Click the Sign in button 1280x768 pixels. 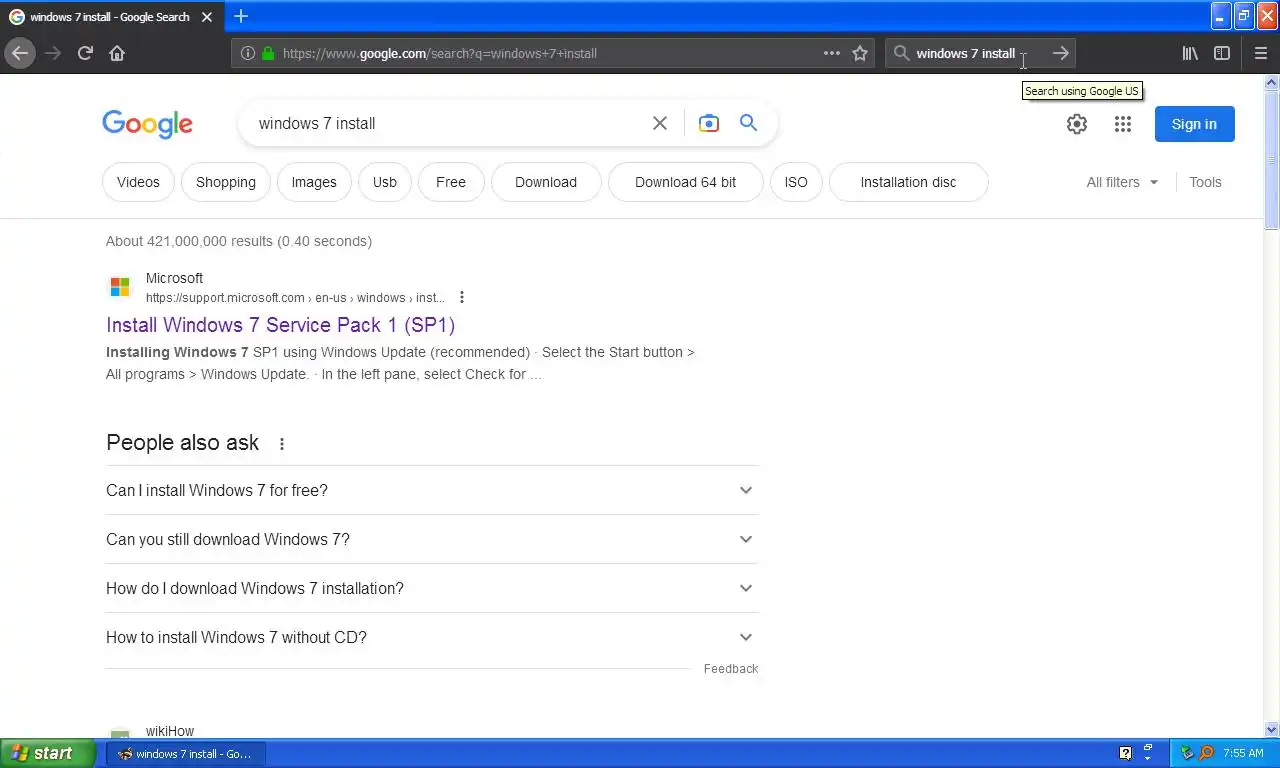pyautogui.click(x=1194, y=124)
